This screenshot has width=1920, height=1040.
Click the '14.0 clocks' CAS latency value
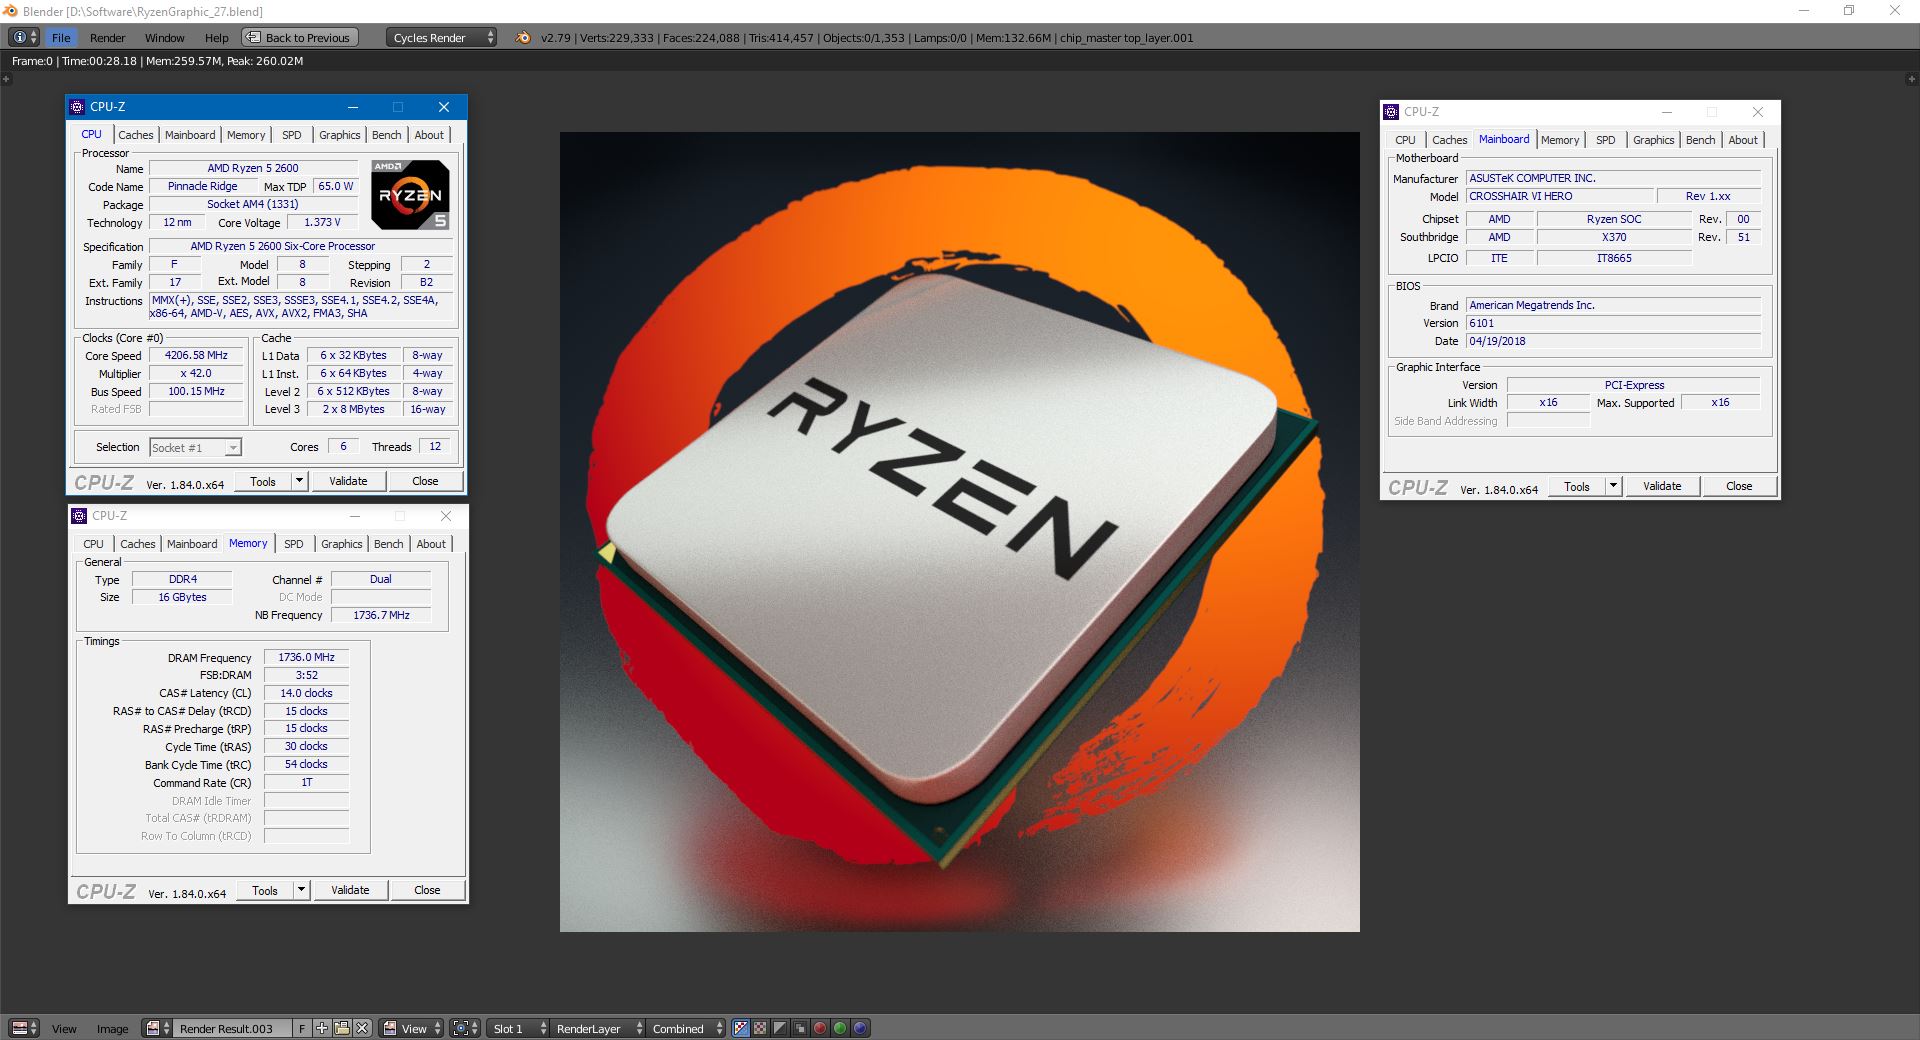[306, 693]
